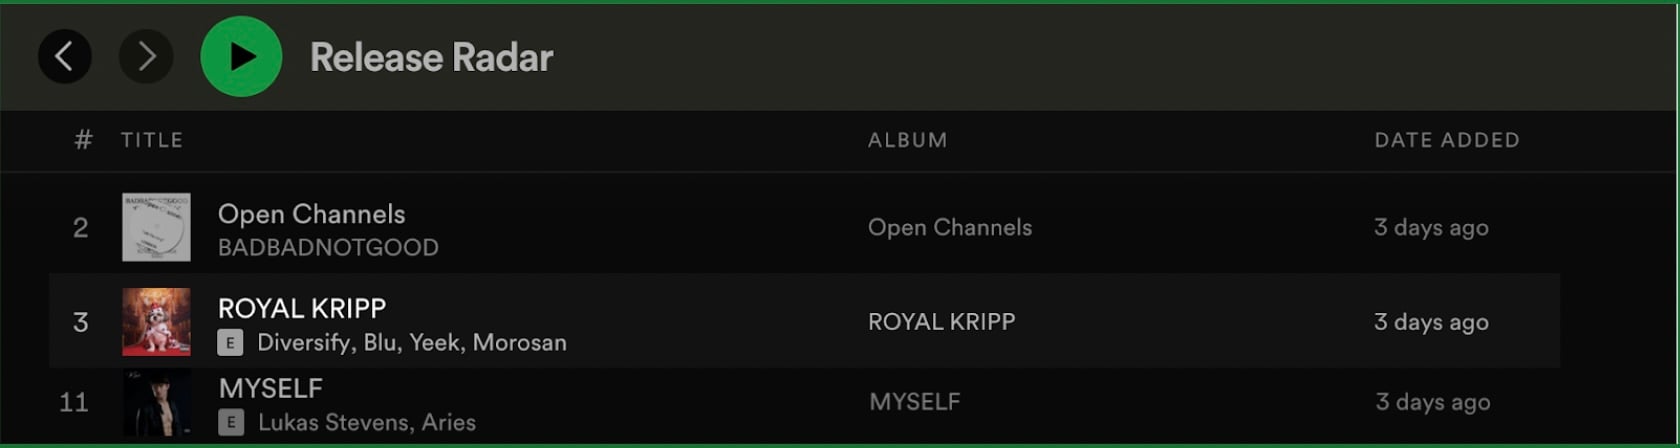Click the forward navigation arrow

coord(146,57)
